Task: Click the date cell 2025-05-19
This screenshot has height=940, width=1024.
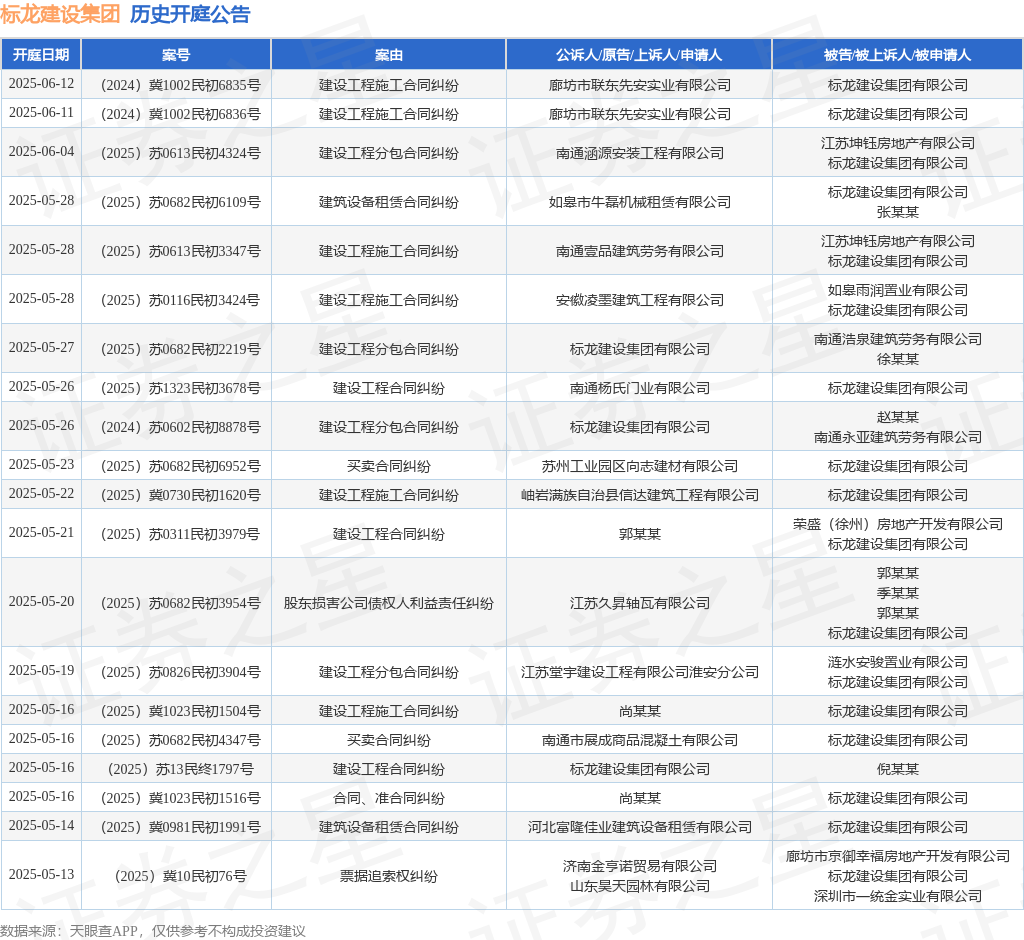Action: point(41,671)
